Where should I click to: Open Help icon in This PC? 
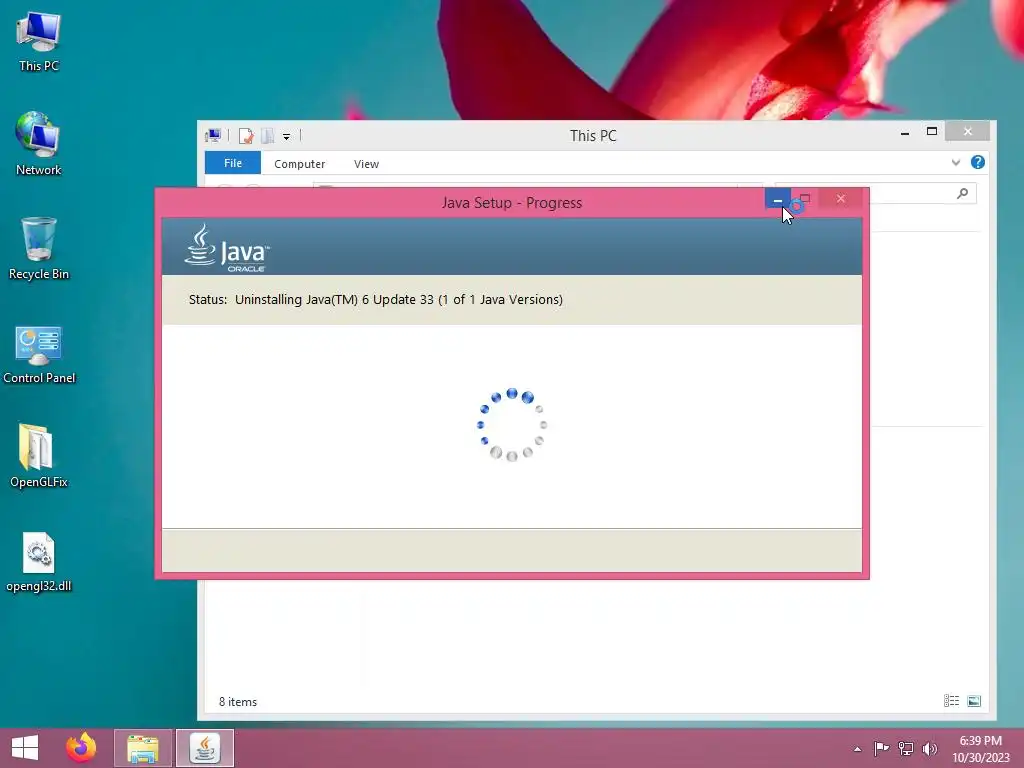978,163
